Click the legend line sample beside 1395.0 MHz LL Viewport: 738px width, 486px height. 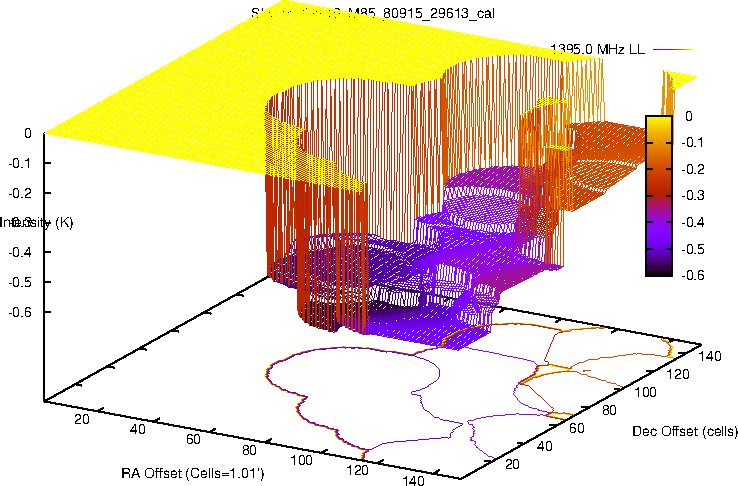pyautogui.click(x=674, y=49)
